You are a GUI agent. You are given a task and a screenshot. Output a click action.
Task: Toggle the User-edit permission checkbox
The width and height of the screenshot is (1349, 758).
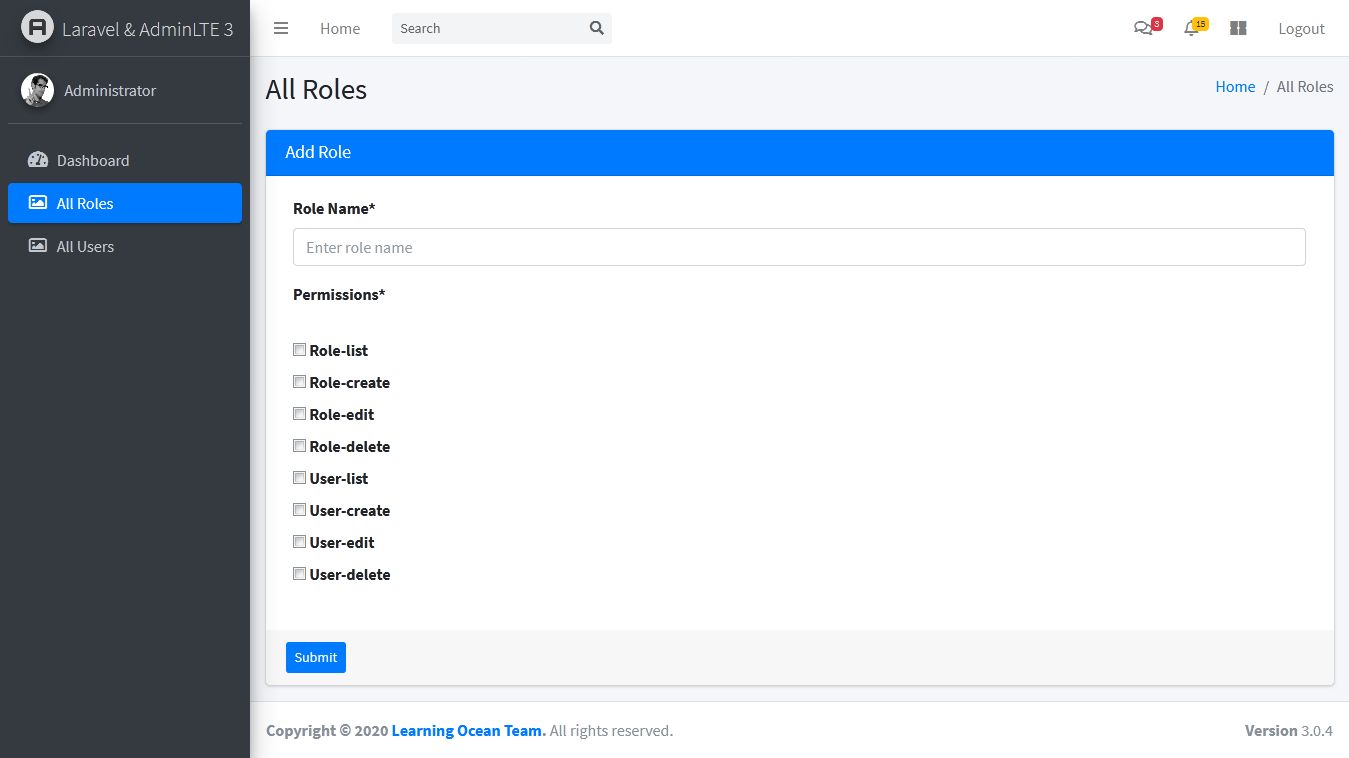[x=299, y=542]
